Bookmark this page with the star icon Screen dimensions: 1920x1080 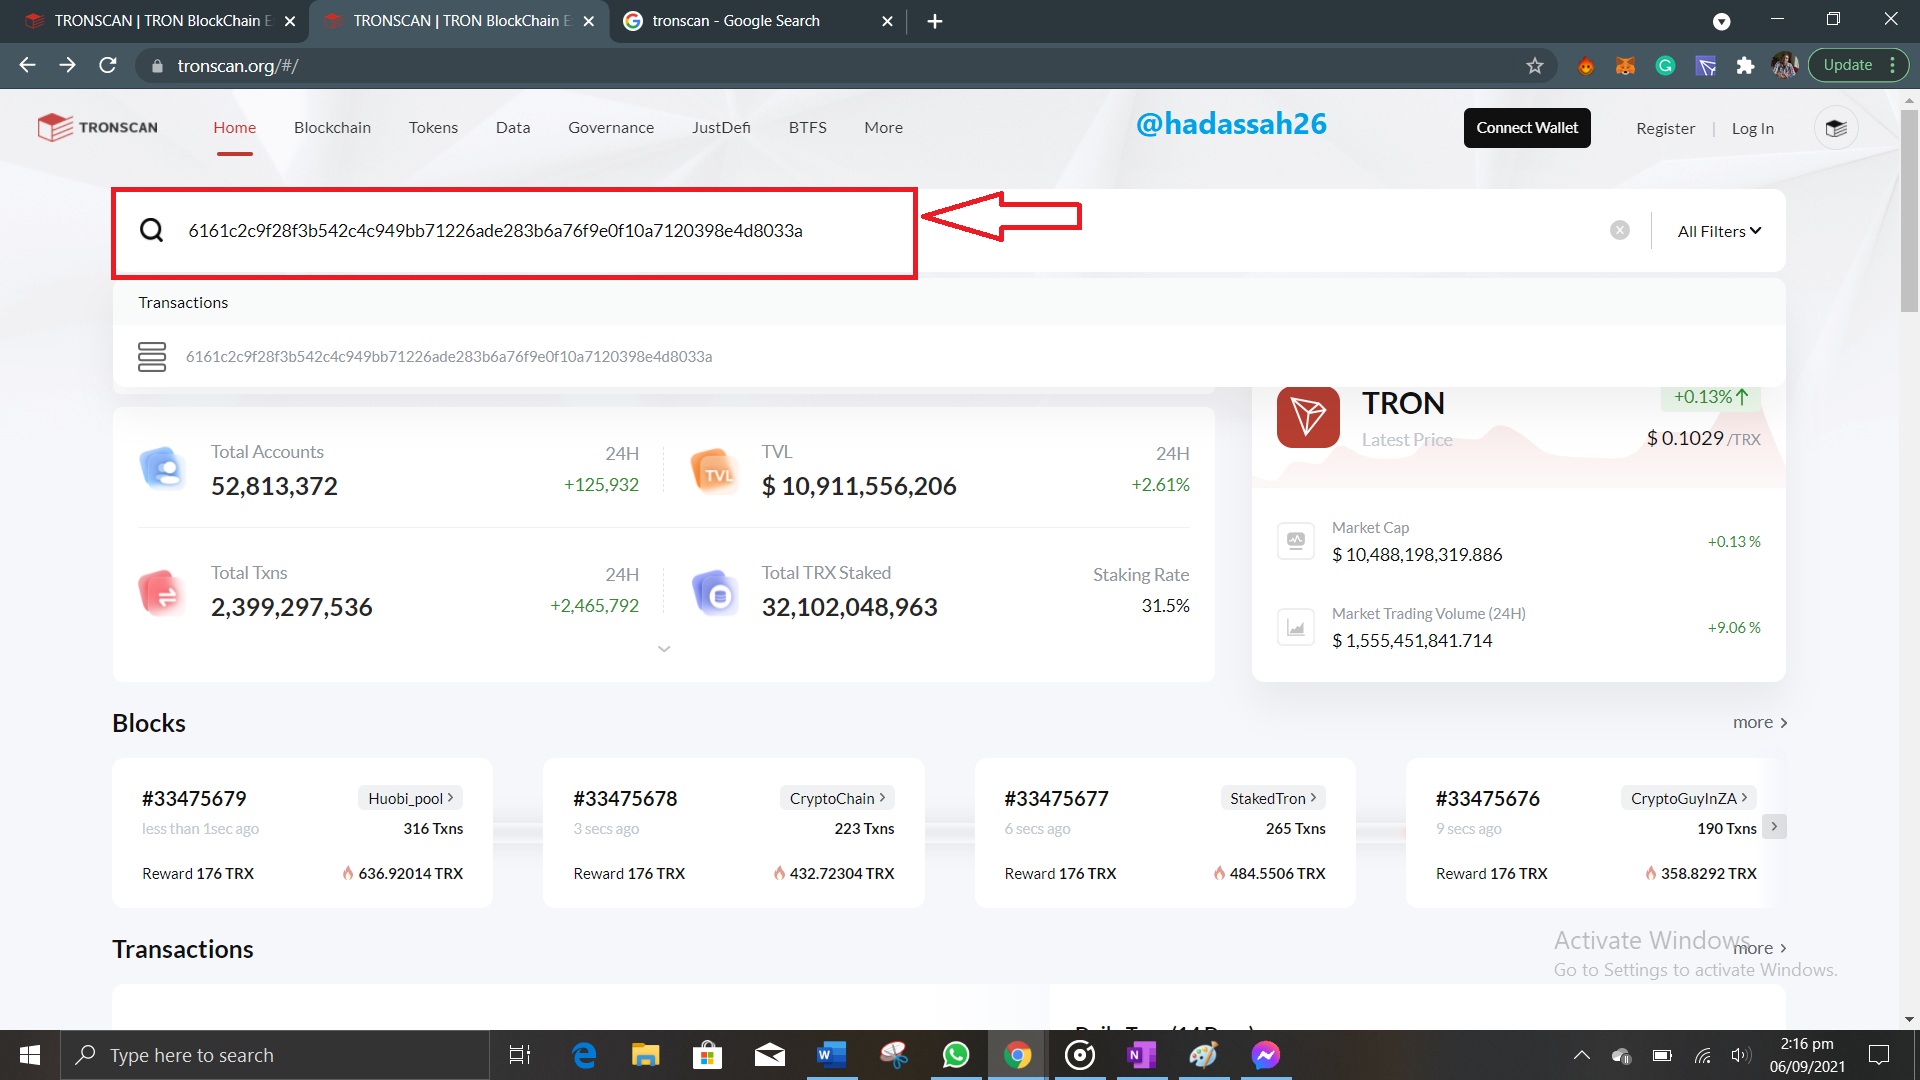1535,66
